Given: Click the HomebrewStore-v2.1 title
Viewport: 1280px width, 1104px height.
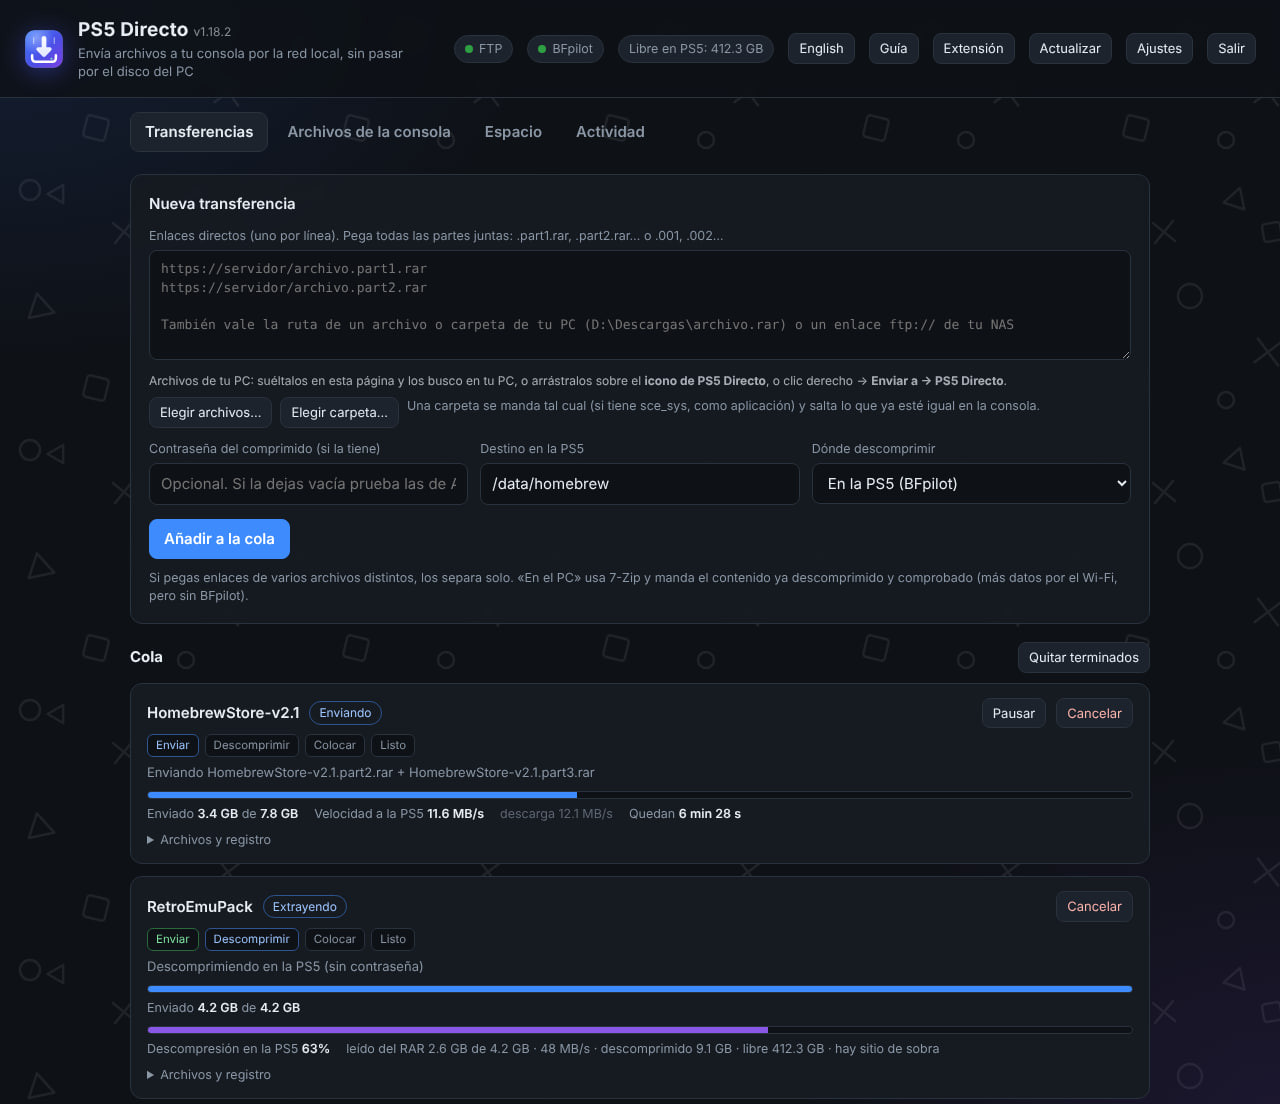Looking at the screenshot, I should (x=223, y=713).
